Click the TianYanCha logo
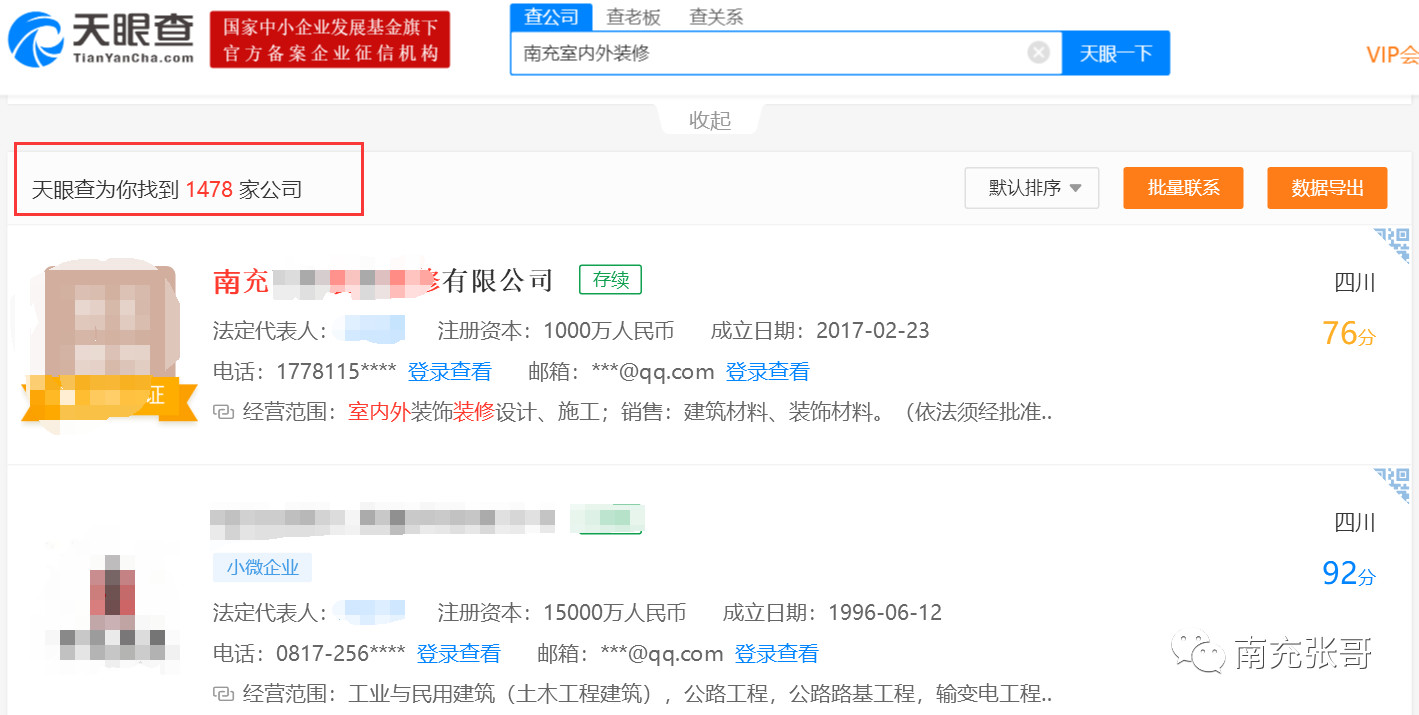Image resolution: width=1419 pixels, height=715 pixels. click(101, 38)
